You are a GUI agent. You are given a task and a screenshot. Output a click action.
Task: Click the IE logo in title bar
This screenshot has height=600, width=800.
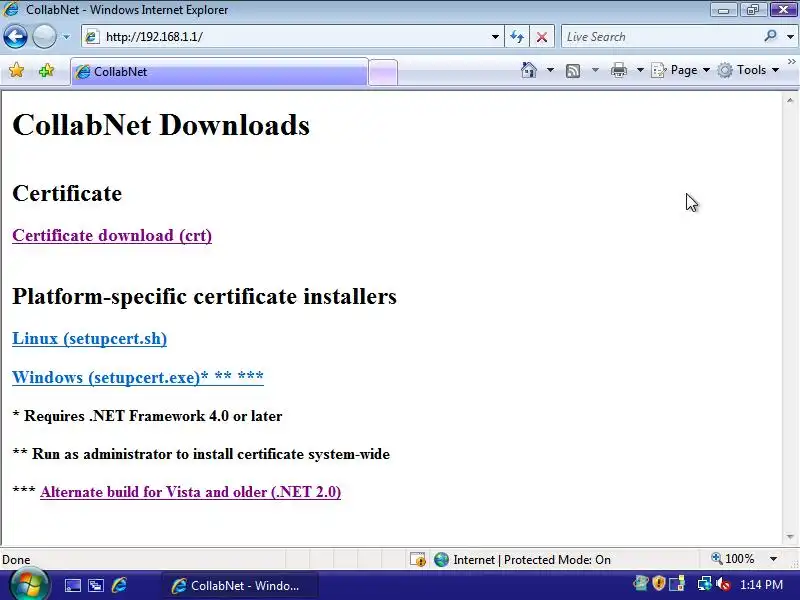tap(10, 9)
